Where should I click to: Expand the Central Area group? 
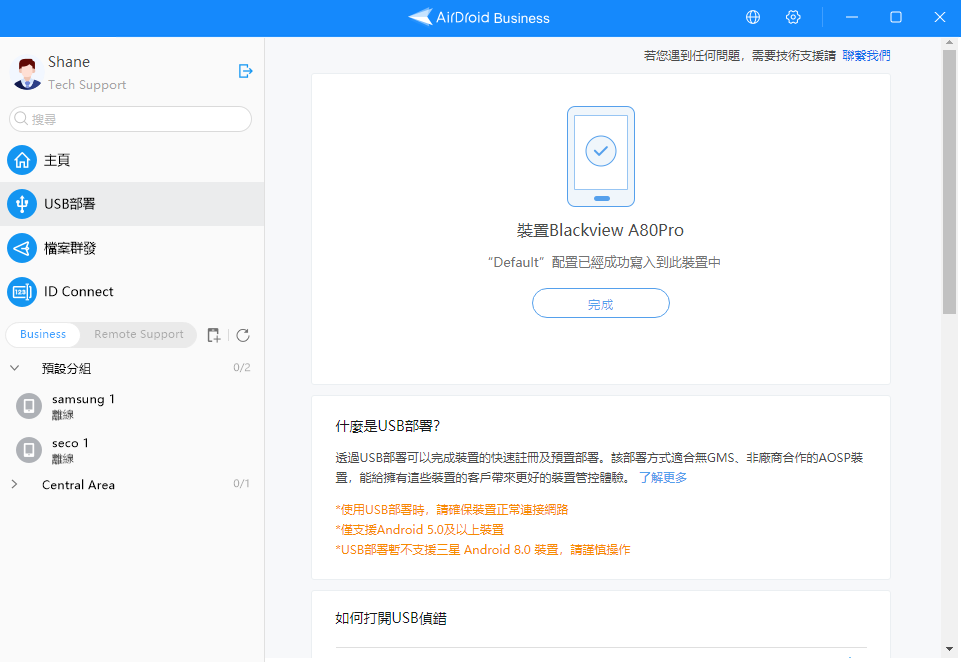tap(15, 484)
